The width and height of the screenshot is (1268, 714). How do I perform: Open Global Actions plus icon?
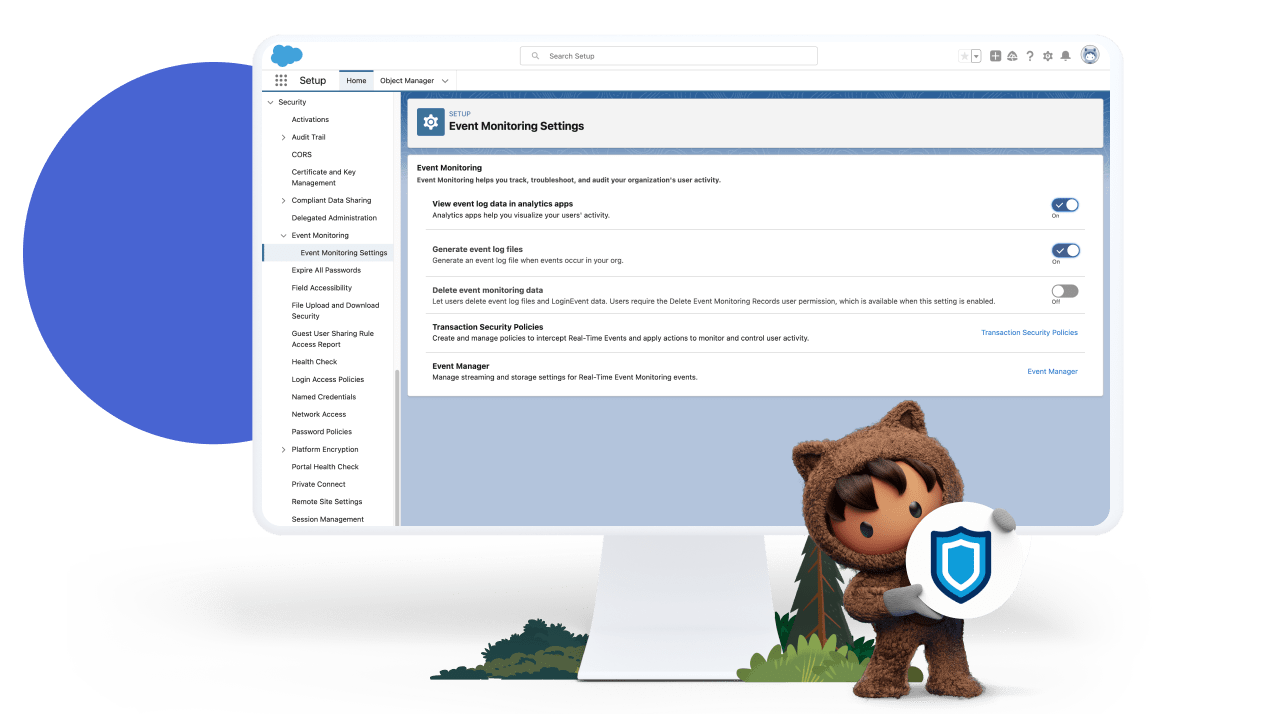995,56
